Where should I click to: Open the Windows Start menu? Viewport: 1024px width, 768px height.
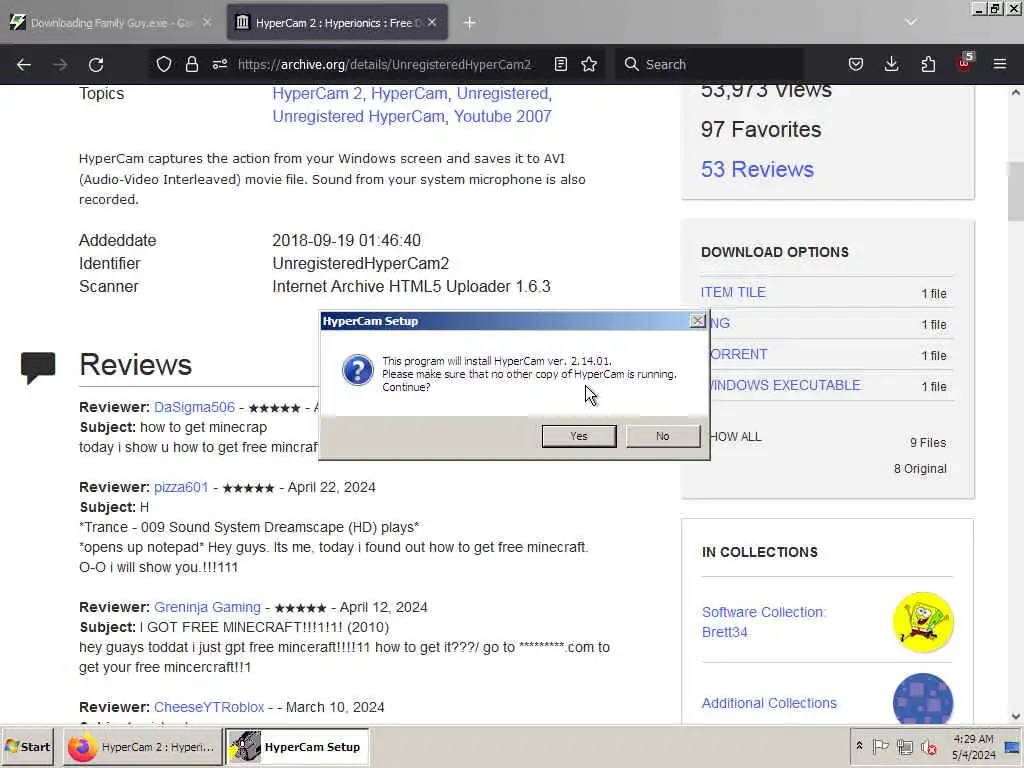coord(27,747)
